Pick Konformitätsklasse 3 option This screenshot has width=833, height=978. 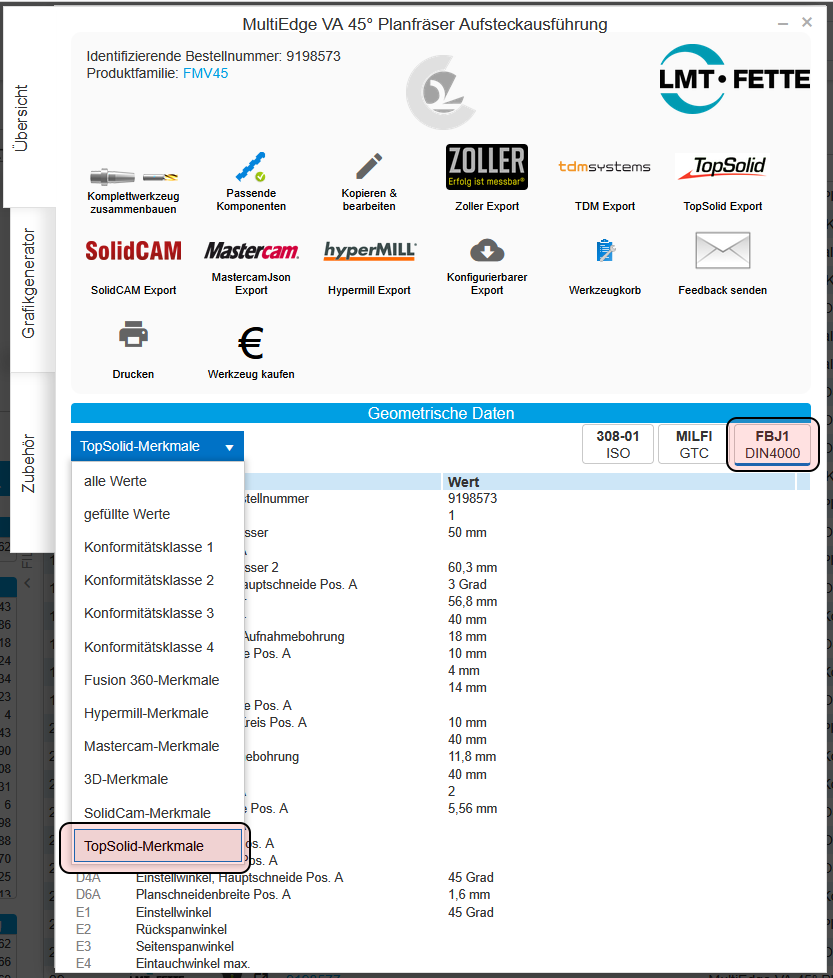click(158, 613)
